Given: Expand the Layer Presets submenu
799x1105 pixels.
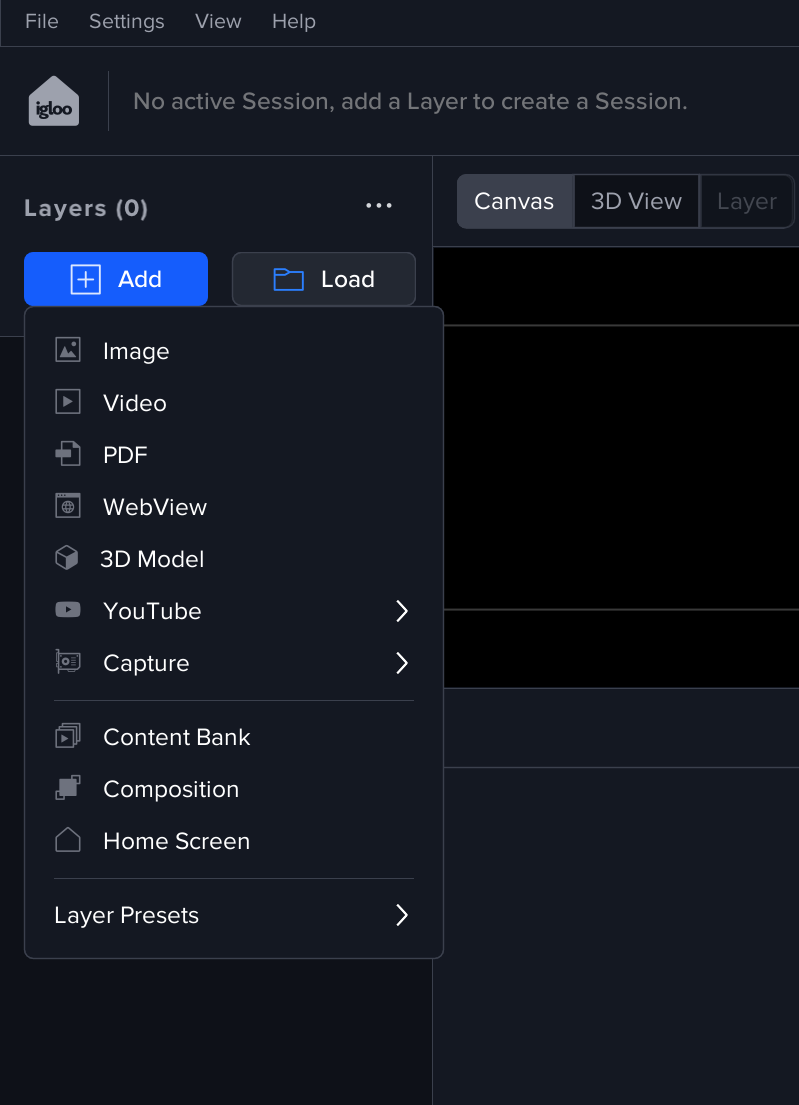Looking at the screenshot, I should click(x=402, y=915).
